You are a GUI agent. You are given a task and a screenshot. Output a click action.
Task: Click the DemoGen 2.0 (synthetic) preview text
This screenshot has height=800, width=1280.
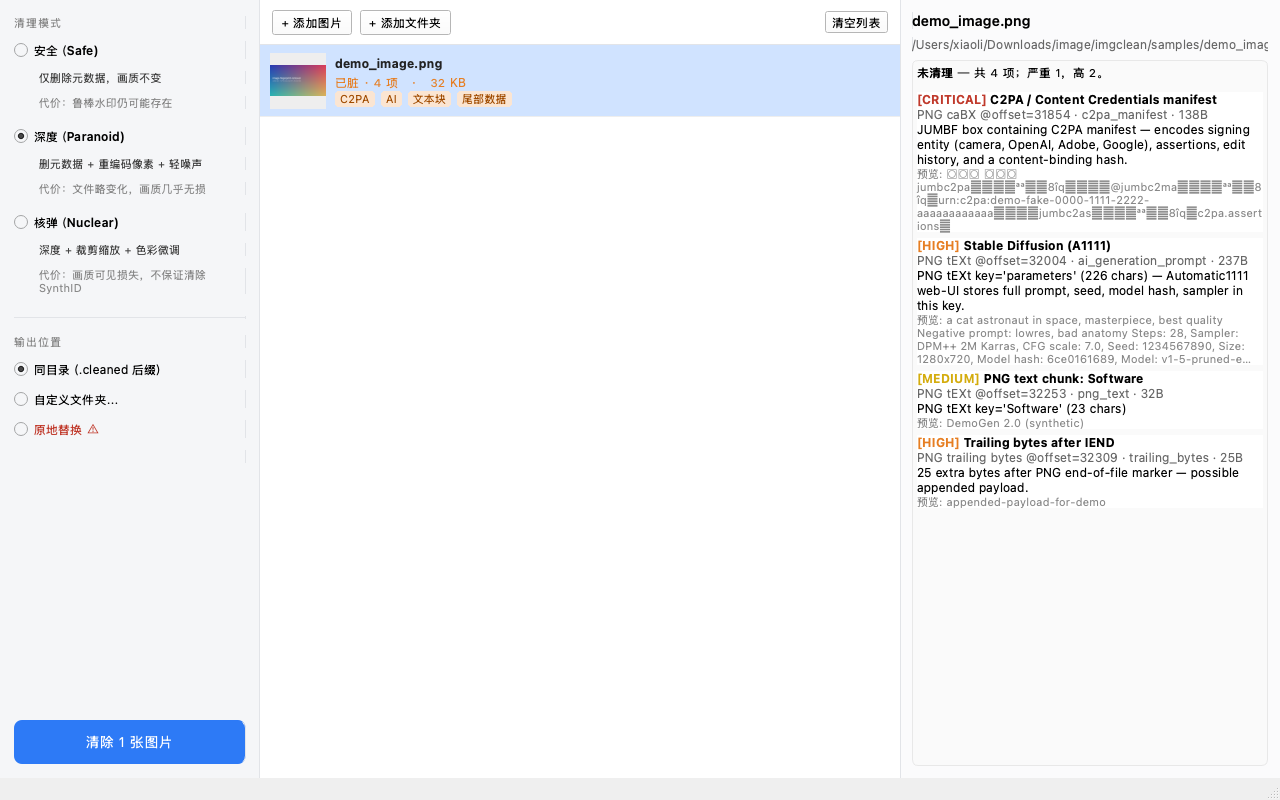1000,423
